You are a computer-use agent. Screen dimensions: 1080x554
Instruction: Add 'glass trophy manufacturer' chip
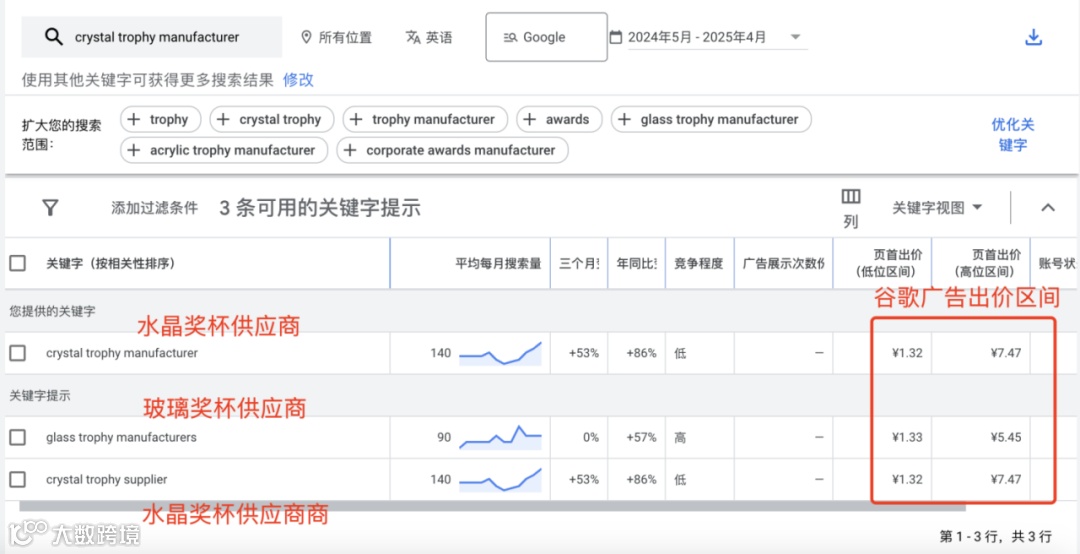[x=711, y=119]
